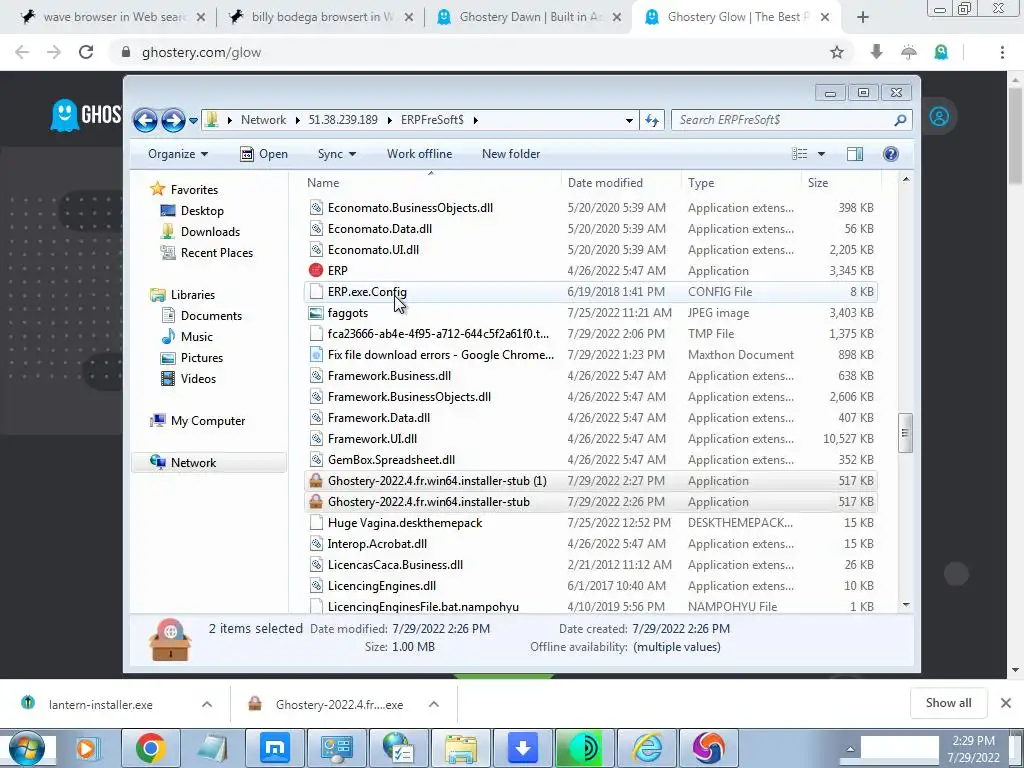Switch to the billy bodega browsert tab
The width and height of the screenshot is (1024, 768).
coord(322,17)
